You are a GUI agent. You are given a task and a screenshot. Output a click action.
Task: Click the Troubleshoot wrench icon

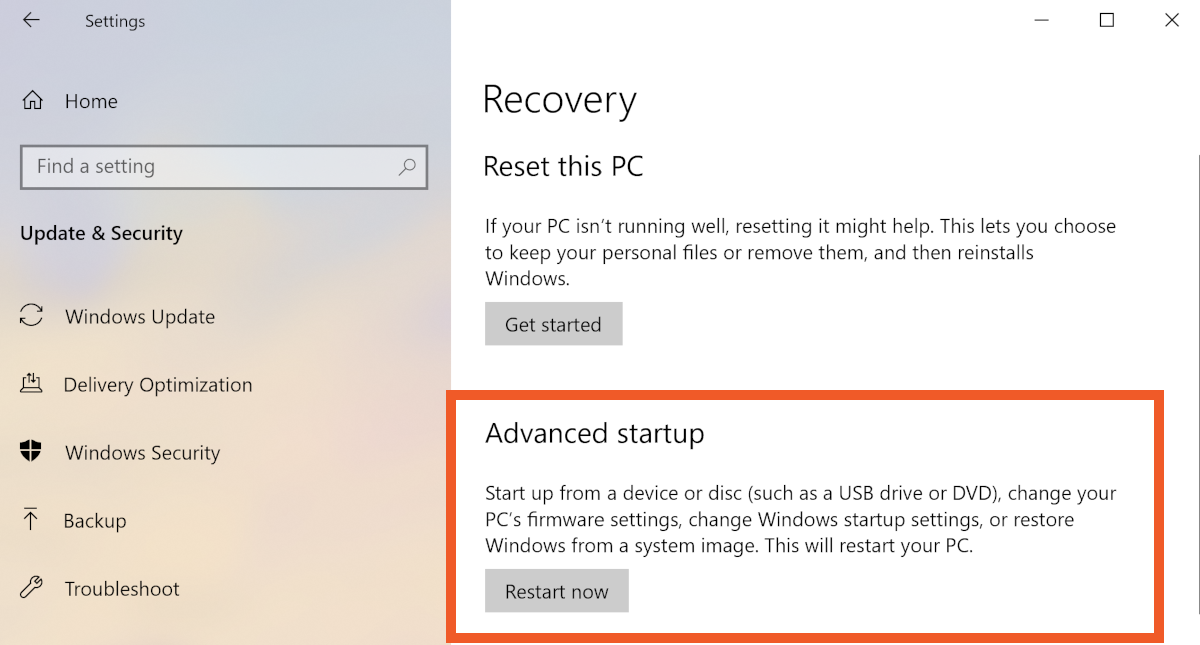[32, 588]
